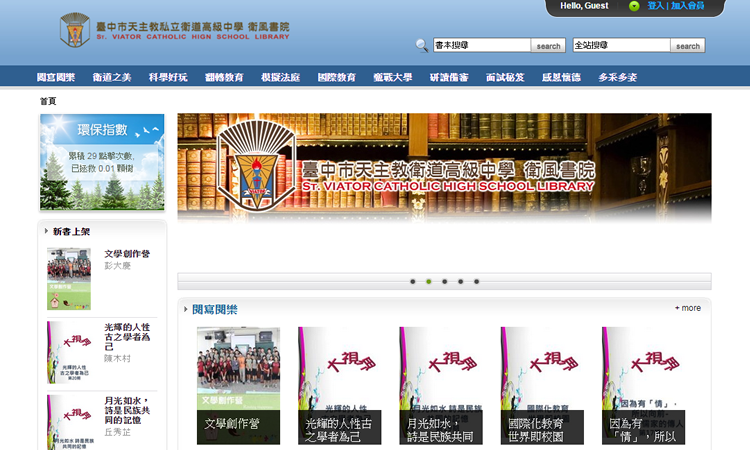Click the green dropdown arrow beside Hello, Guest

[x=634, y=6]
